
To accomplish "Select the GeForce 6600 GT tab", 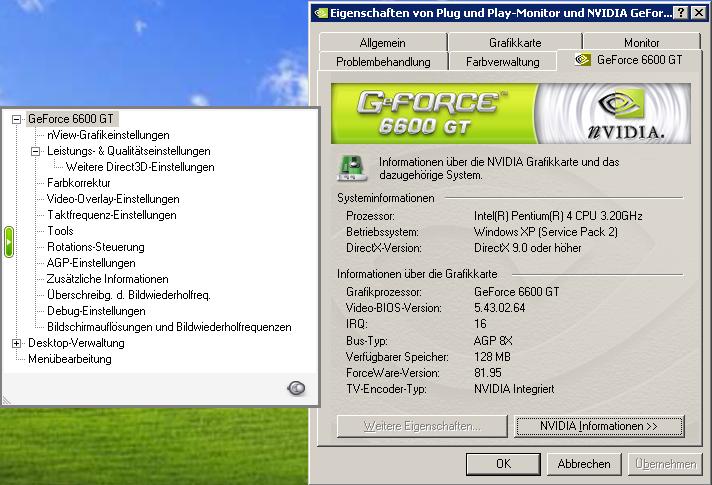I will coord(630,59).
